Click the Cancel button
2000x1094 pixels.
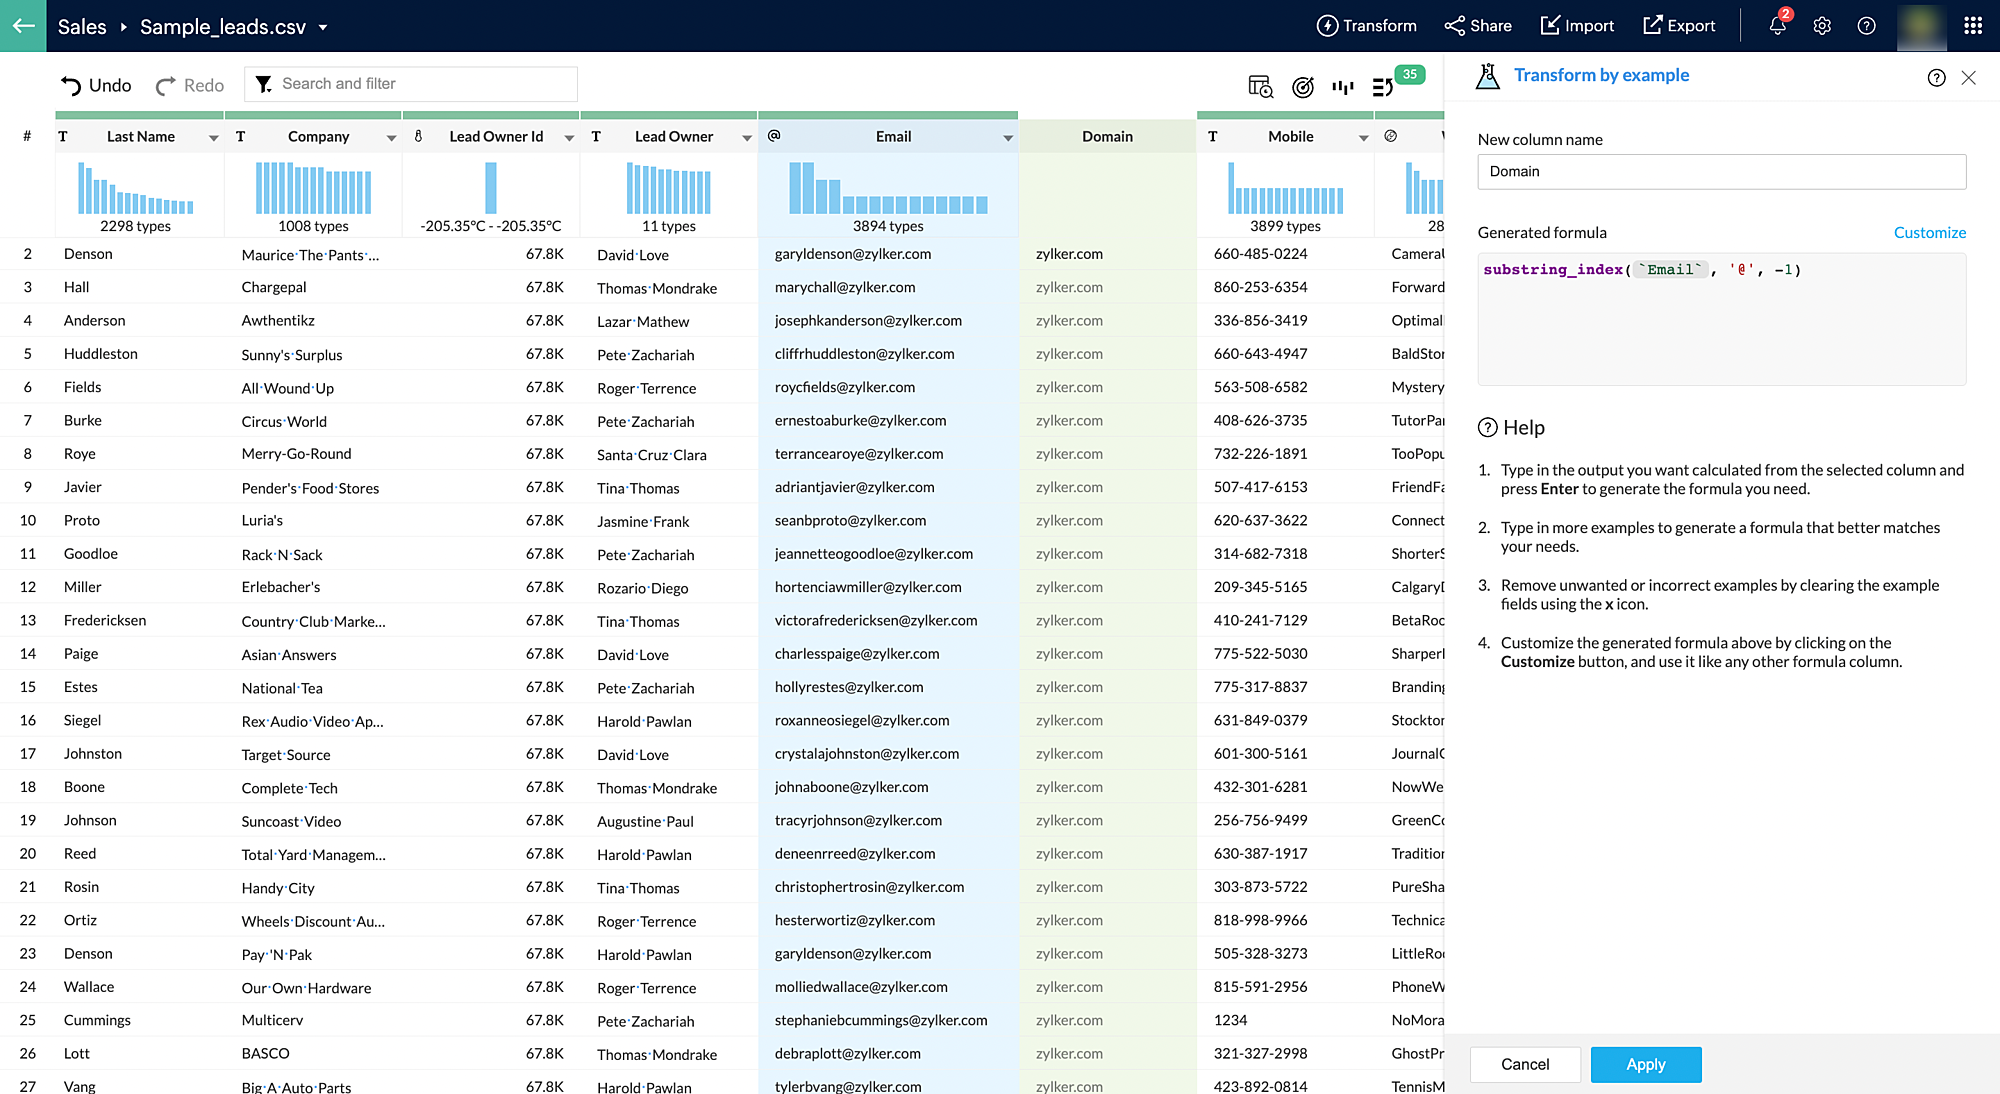(x=1524, y=1064)
